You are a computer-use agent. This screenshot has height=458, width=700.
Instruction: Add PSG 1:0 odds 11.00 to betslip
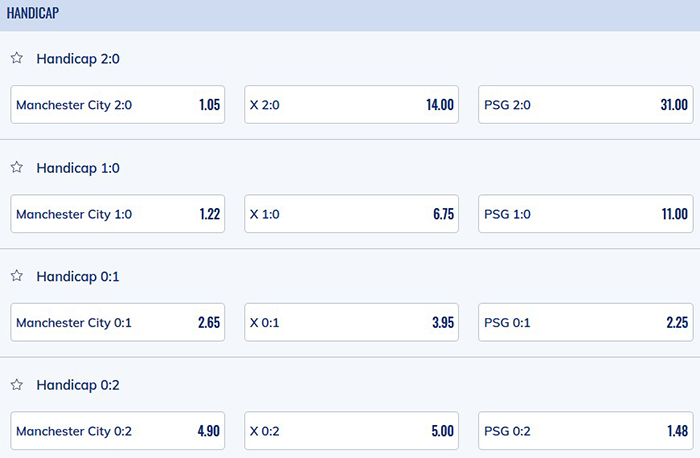(x=586, y=213)
